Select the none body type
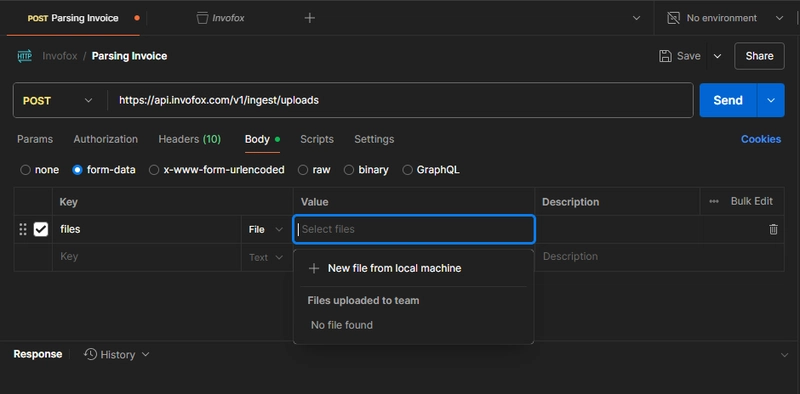Image resolution: width=800 pixels, height=394 pixels. tap(25, 170)
